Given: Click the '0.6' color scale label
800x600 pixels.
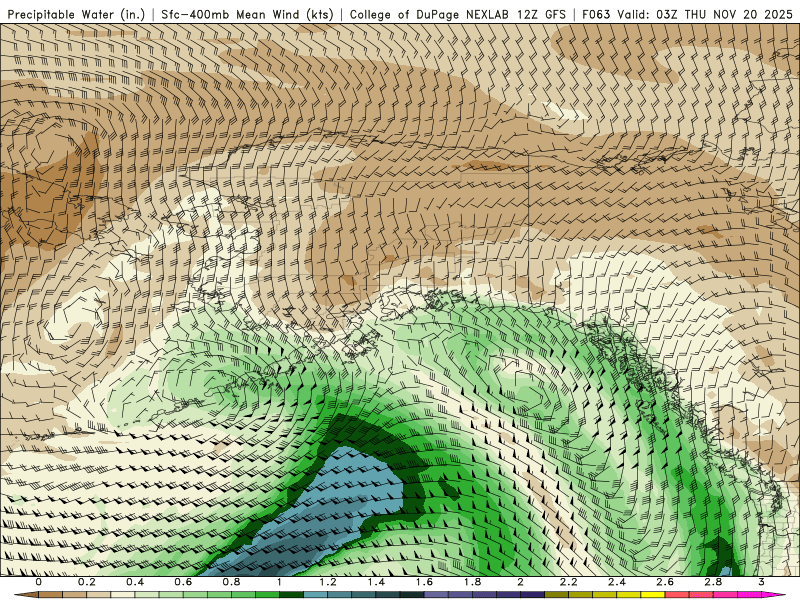Looking at the screenshot, I should pyautogui.click(x=183, y=582).
